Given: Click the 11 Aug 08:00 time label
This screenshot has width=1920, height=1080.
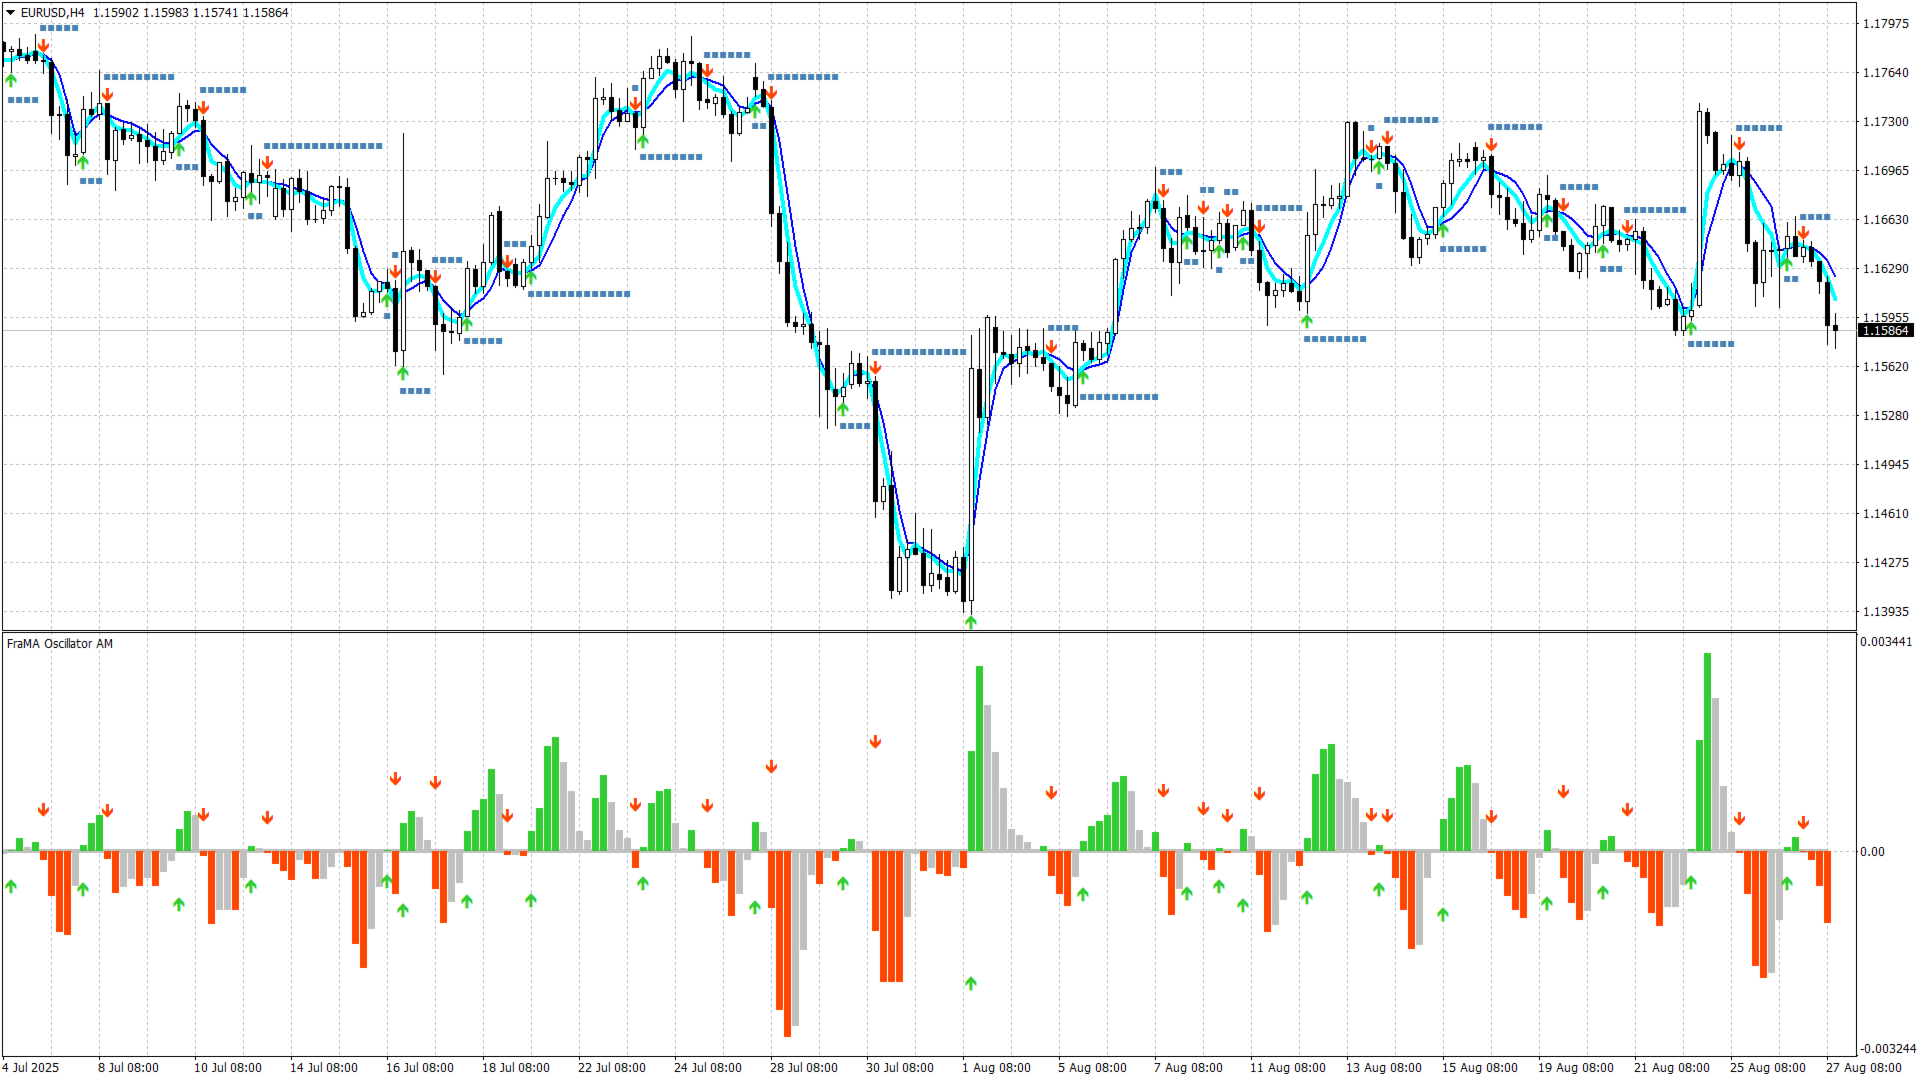Looking at the screenshot, I should (x=1288, y=1068).
